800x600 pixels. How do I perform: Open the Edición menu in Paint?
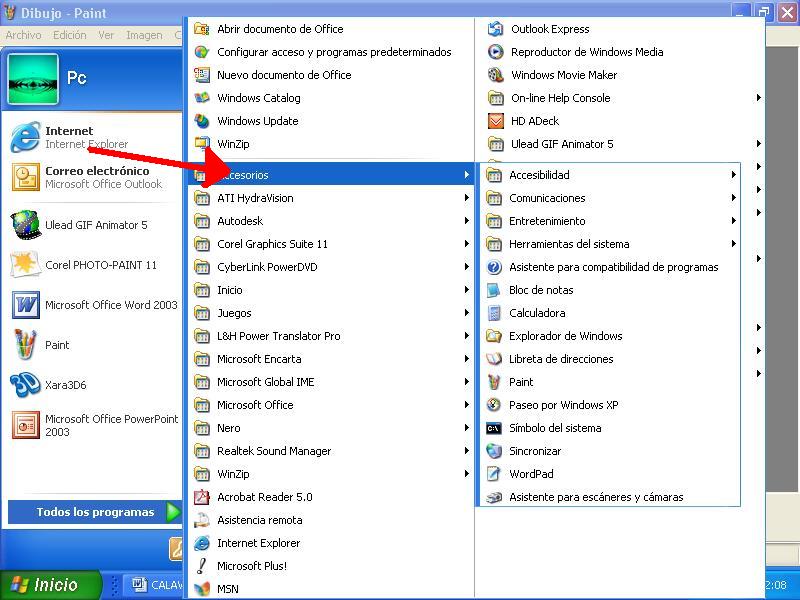[70, 35]
